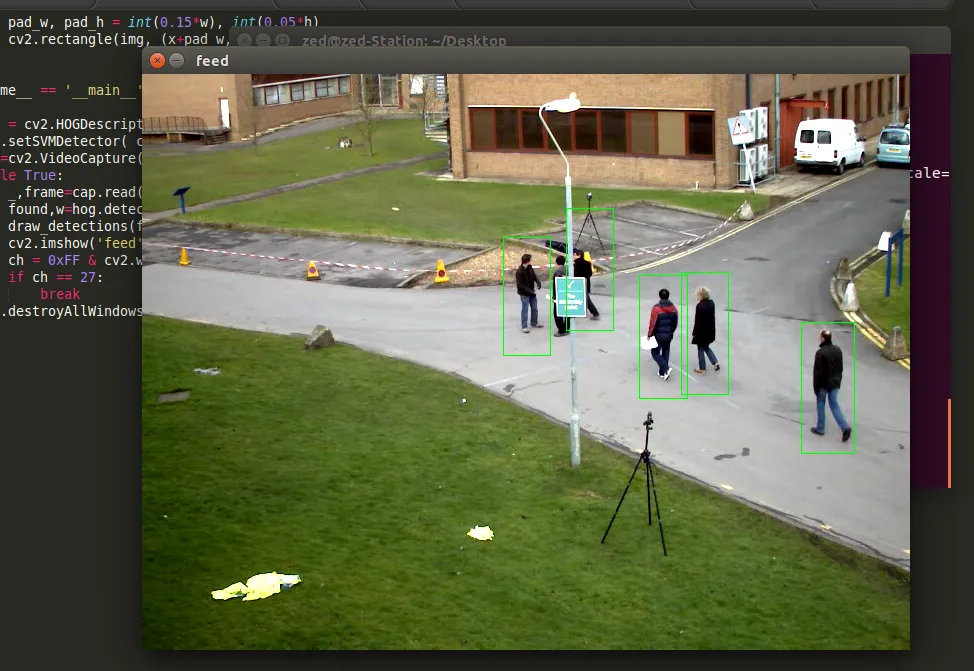Click the '_,frame=cap.read(' code line
Screen dimensions: 974x671
(x=76, y=192)
